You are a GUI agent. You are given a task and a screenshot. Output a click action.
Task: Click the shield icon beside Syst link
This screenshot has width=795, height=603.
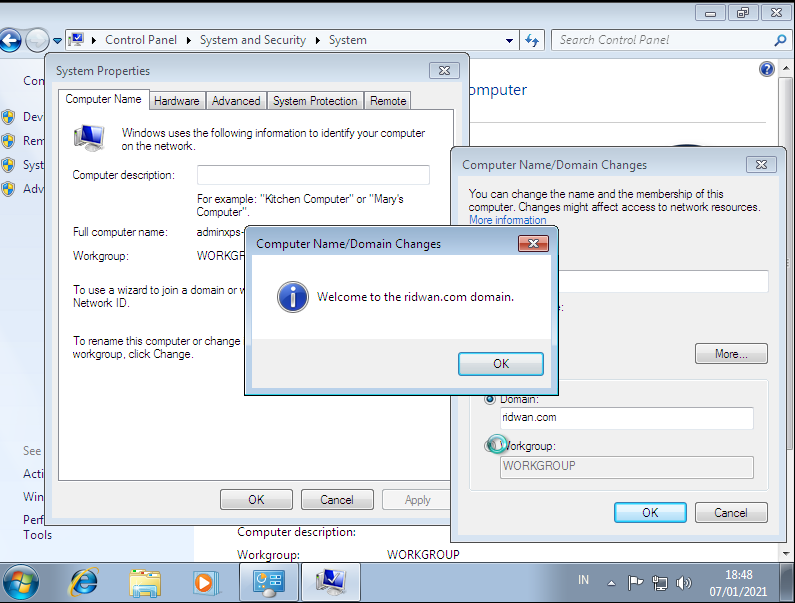pos(8,165)
